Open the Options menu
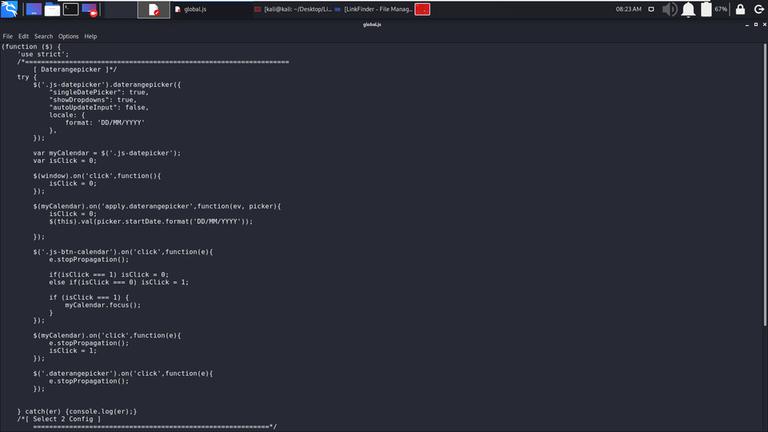This screenshot has width=768, height=432. click(68, 36)
